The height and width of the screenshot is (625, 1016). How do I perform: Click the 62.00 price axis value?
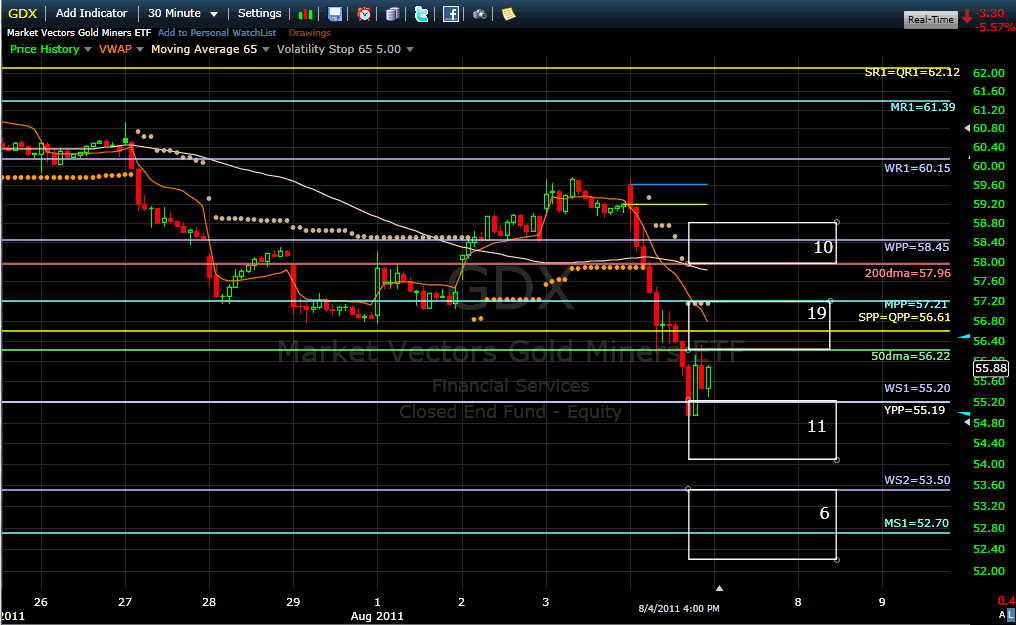[989, 73]
